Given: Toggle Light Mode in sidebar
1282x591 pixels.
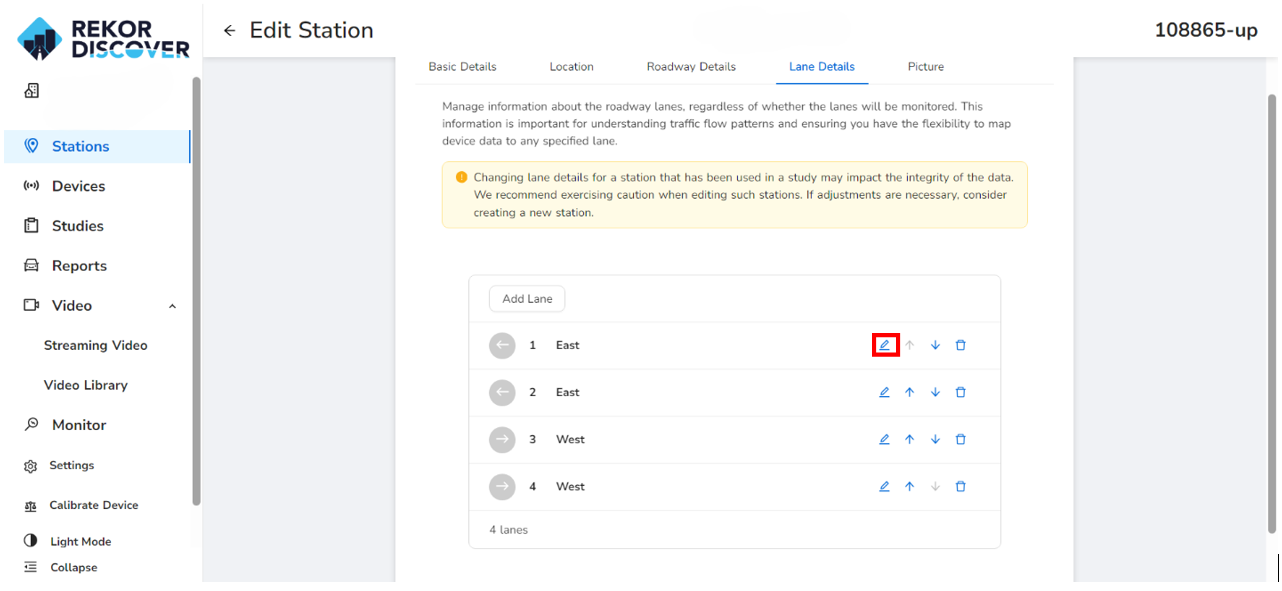Looking at the screenshot, I should coord(68,541).
